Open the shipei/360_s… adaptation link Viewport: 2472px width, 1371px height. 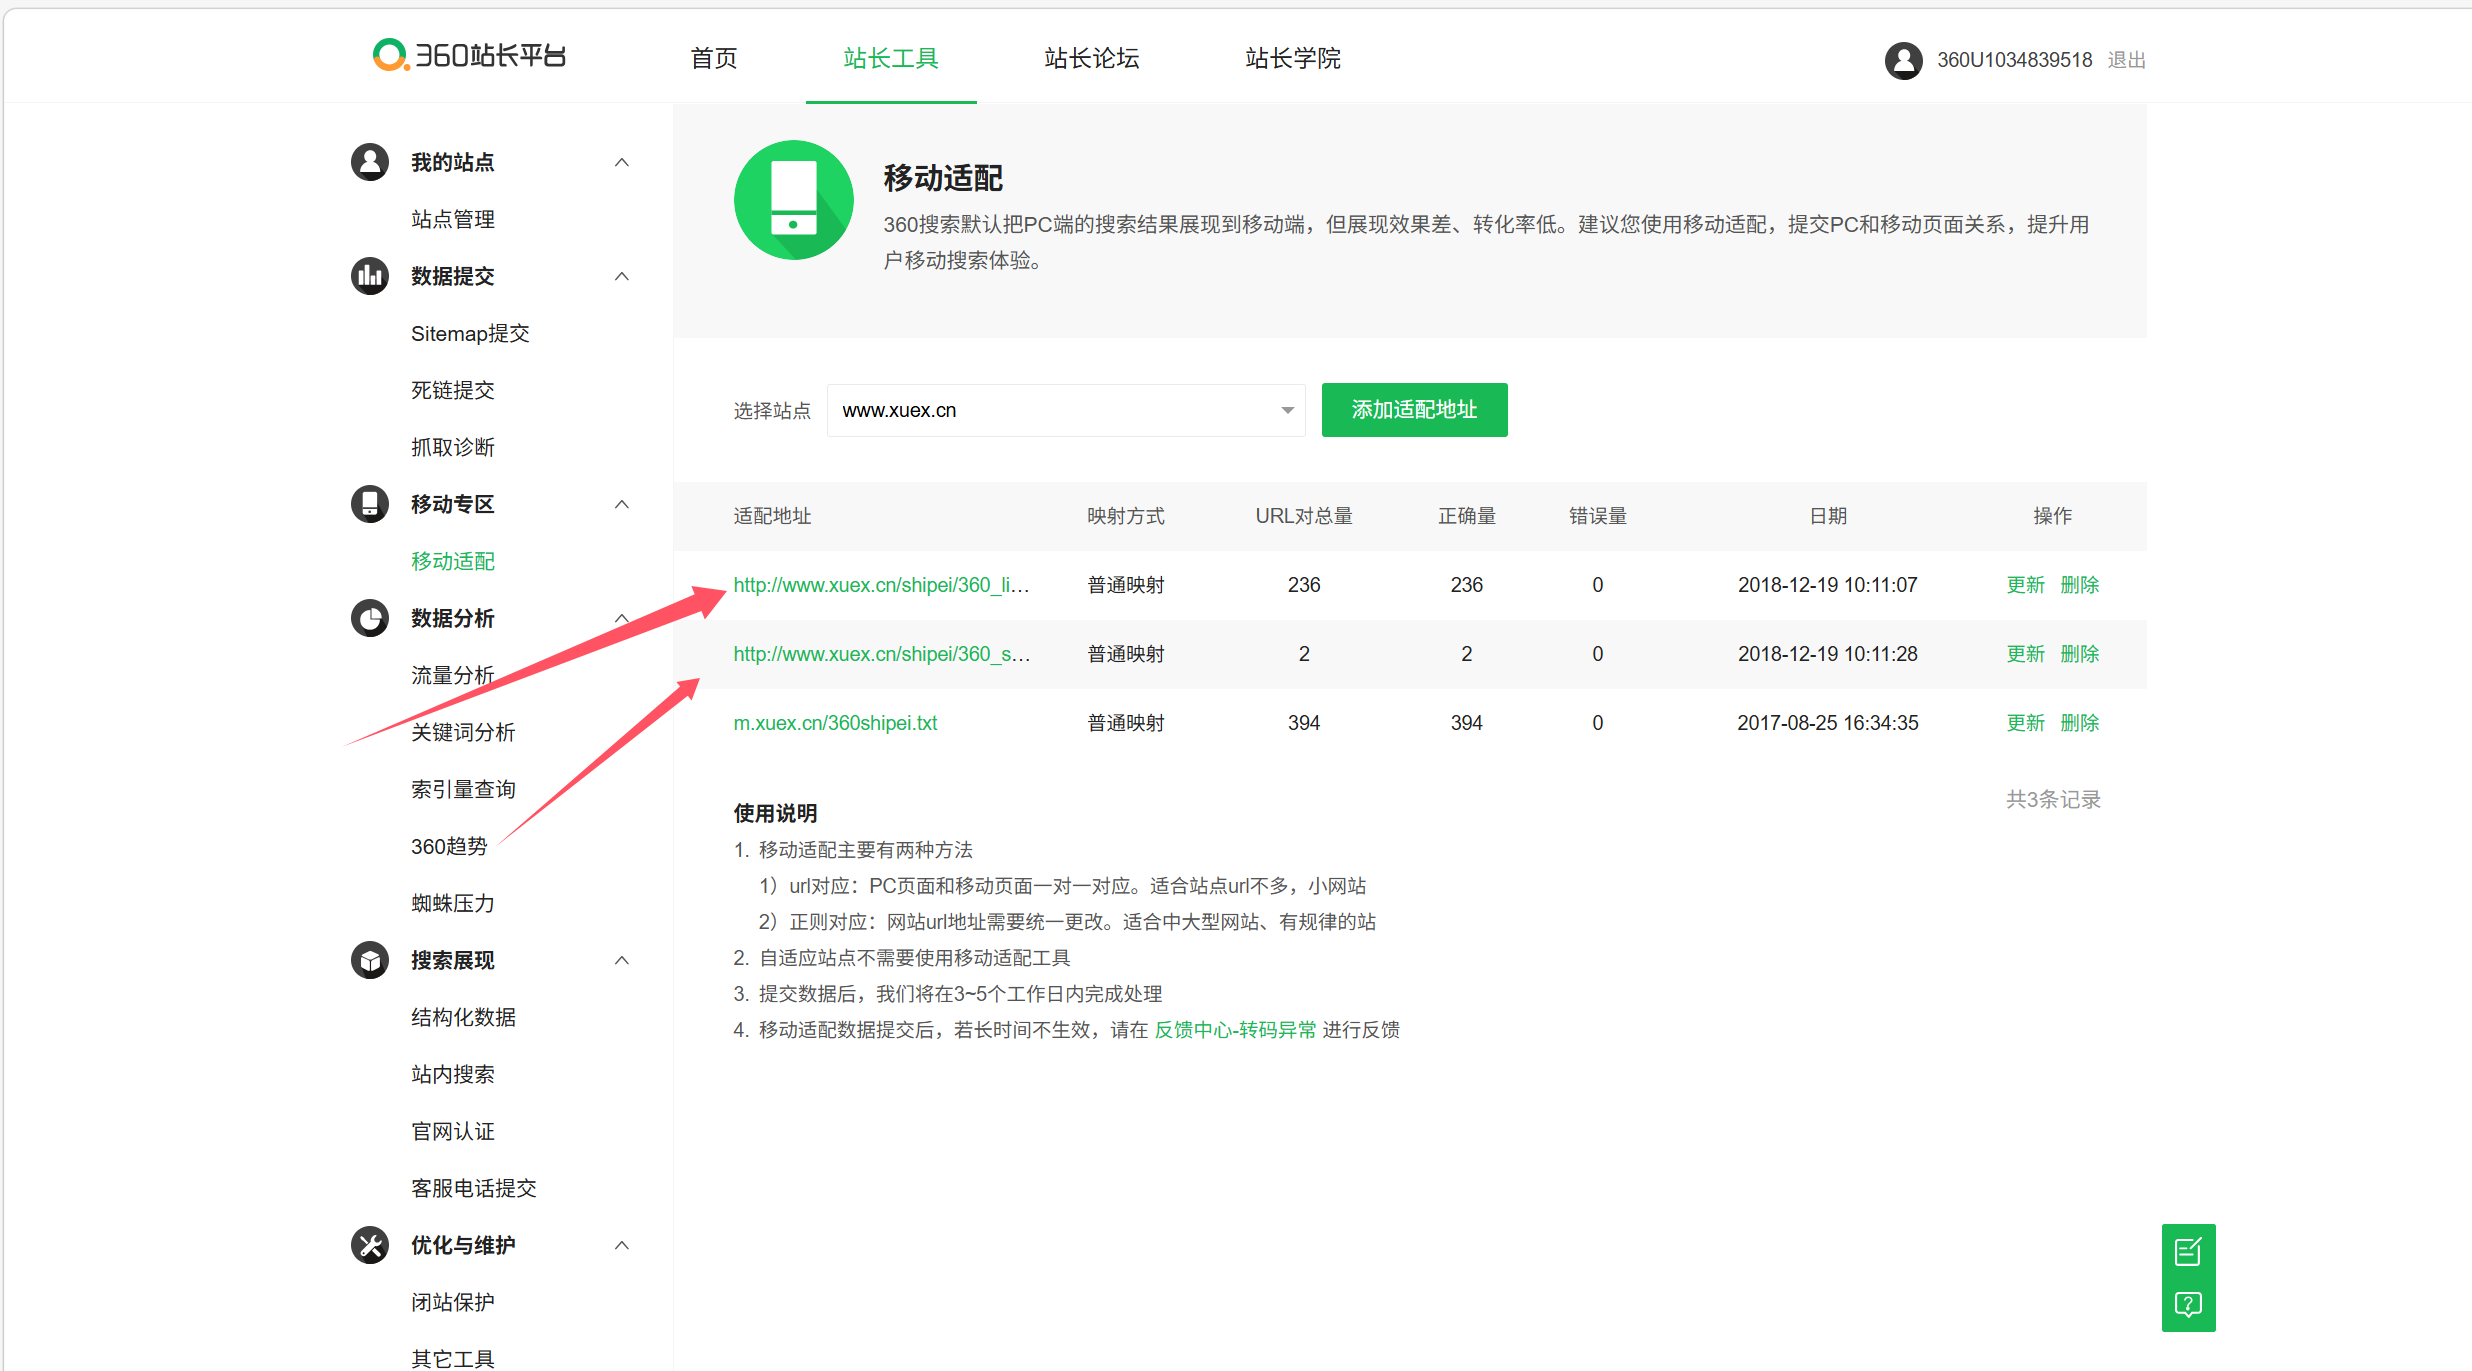pyautogui.click(x=882, y=654)
